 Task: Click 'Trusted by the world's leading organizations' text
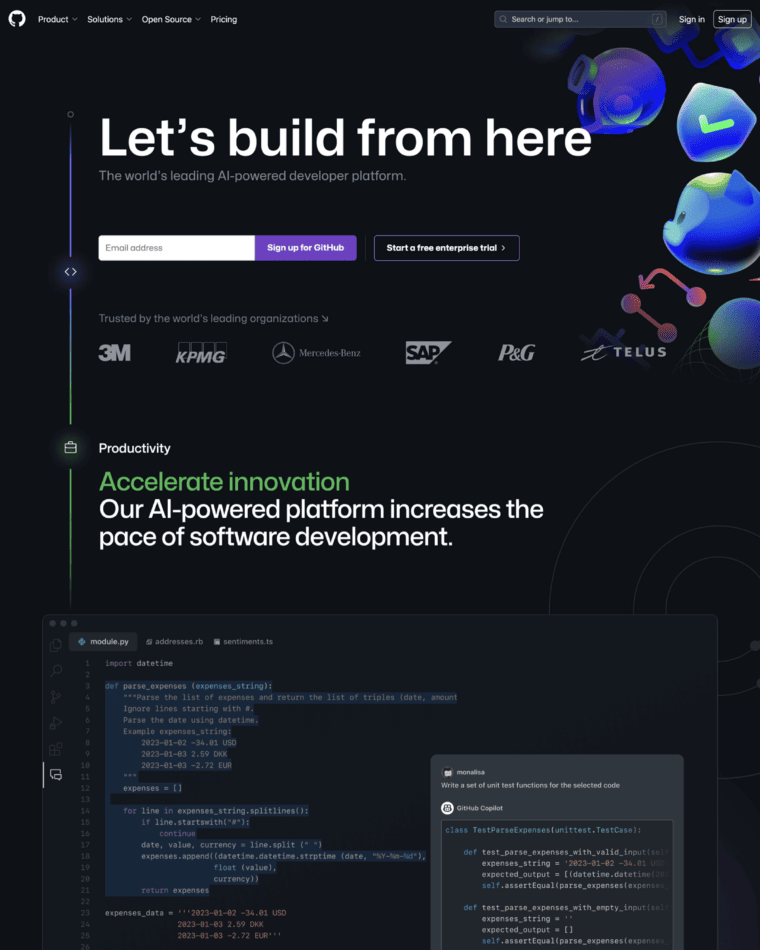tap(208, 319)
